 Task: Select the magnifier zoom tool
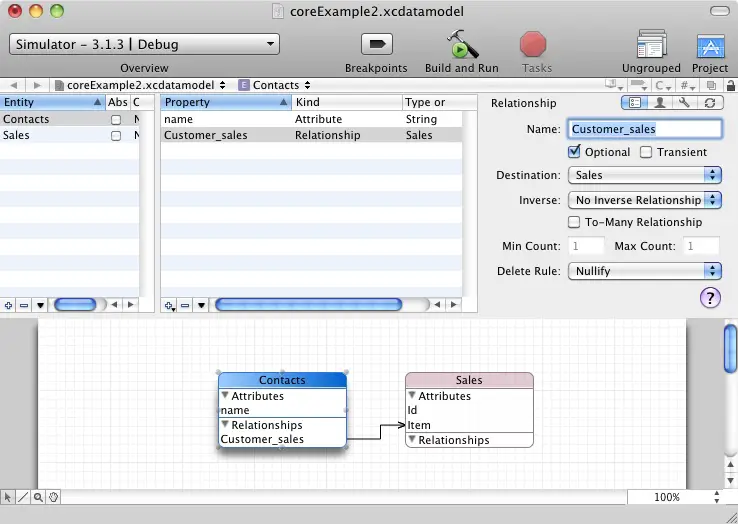click(x=38, y=497)
